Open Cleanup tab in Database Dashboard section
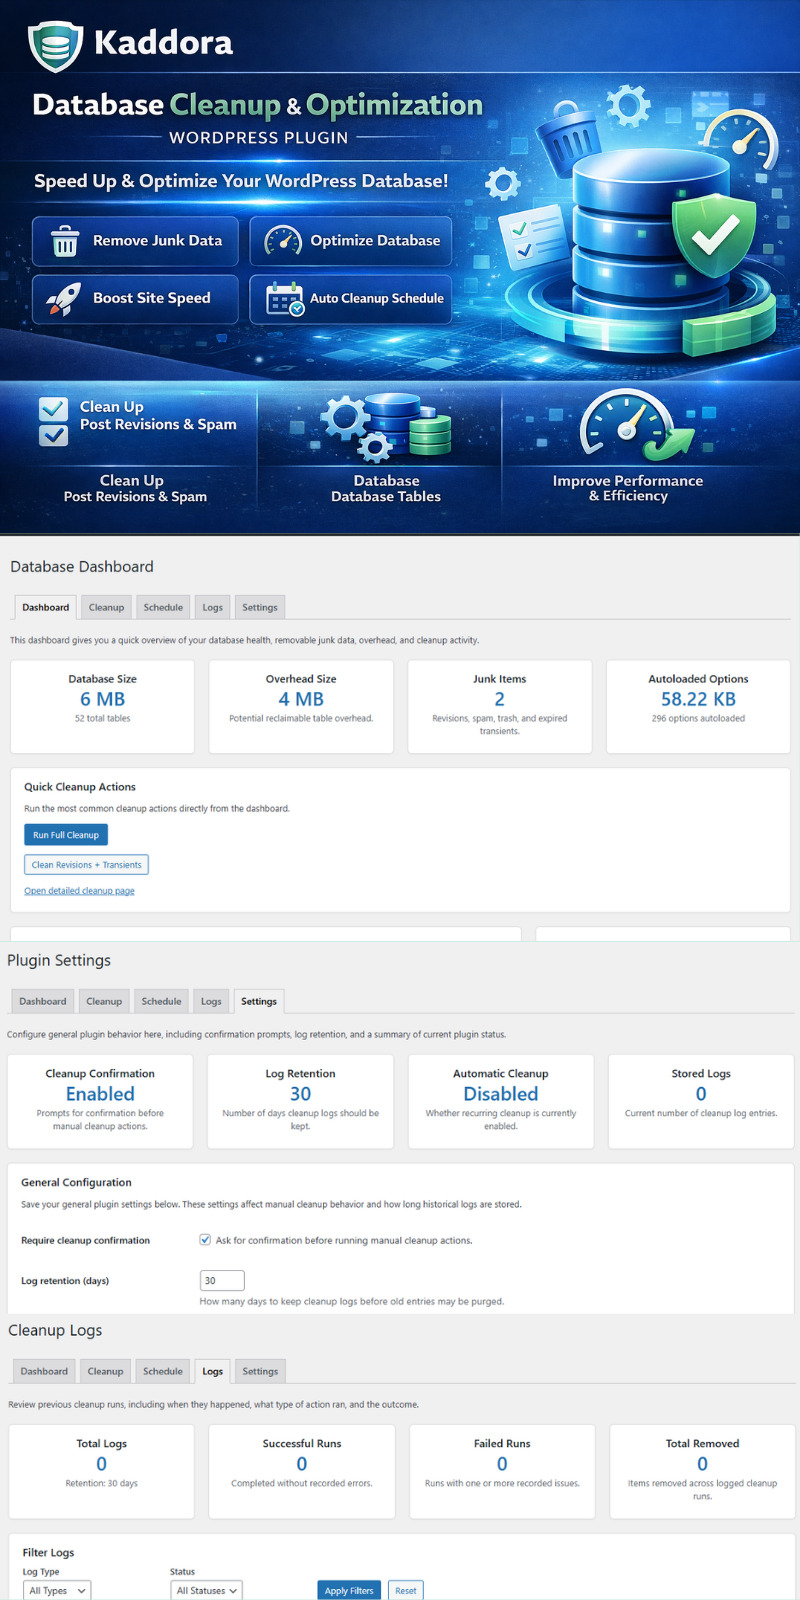 point(106,607)
